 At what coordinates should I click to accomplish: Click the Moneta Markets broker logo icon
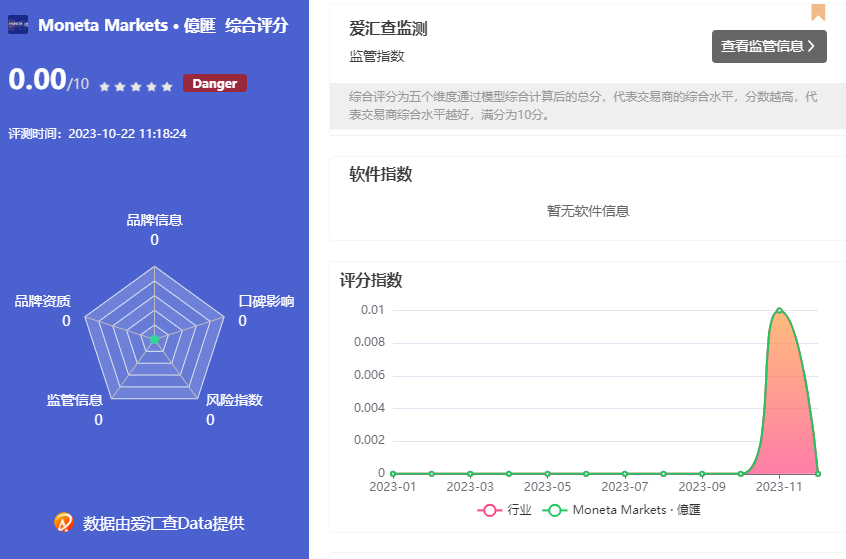[x=18, y=25]
